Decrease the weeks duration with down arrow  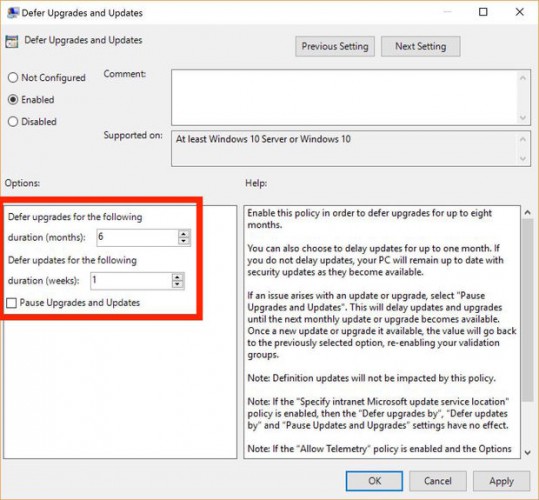pyautogui.click(x=177, y=285)
